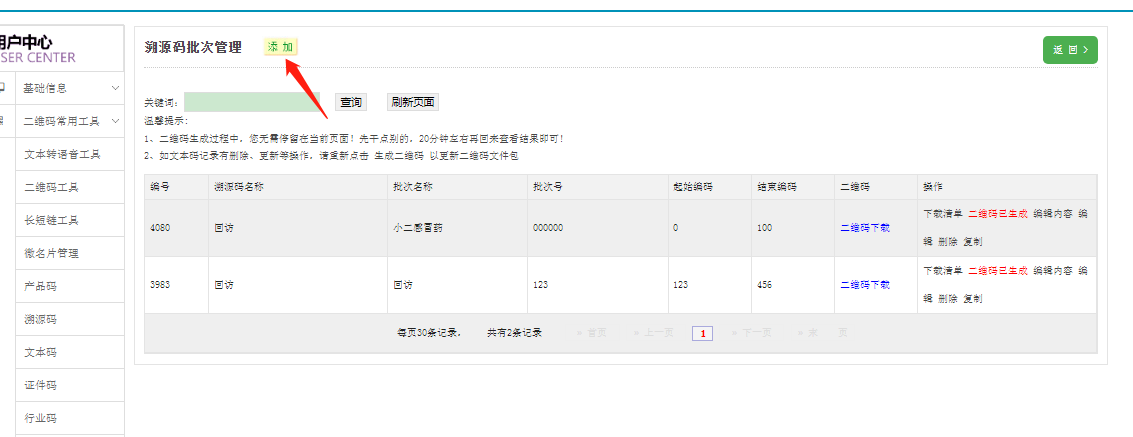Collapse the 二维码常用工具 sidebar section
This screenshot has height=437, width=1133.
click(x=70, y=121)
